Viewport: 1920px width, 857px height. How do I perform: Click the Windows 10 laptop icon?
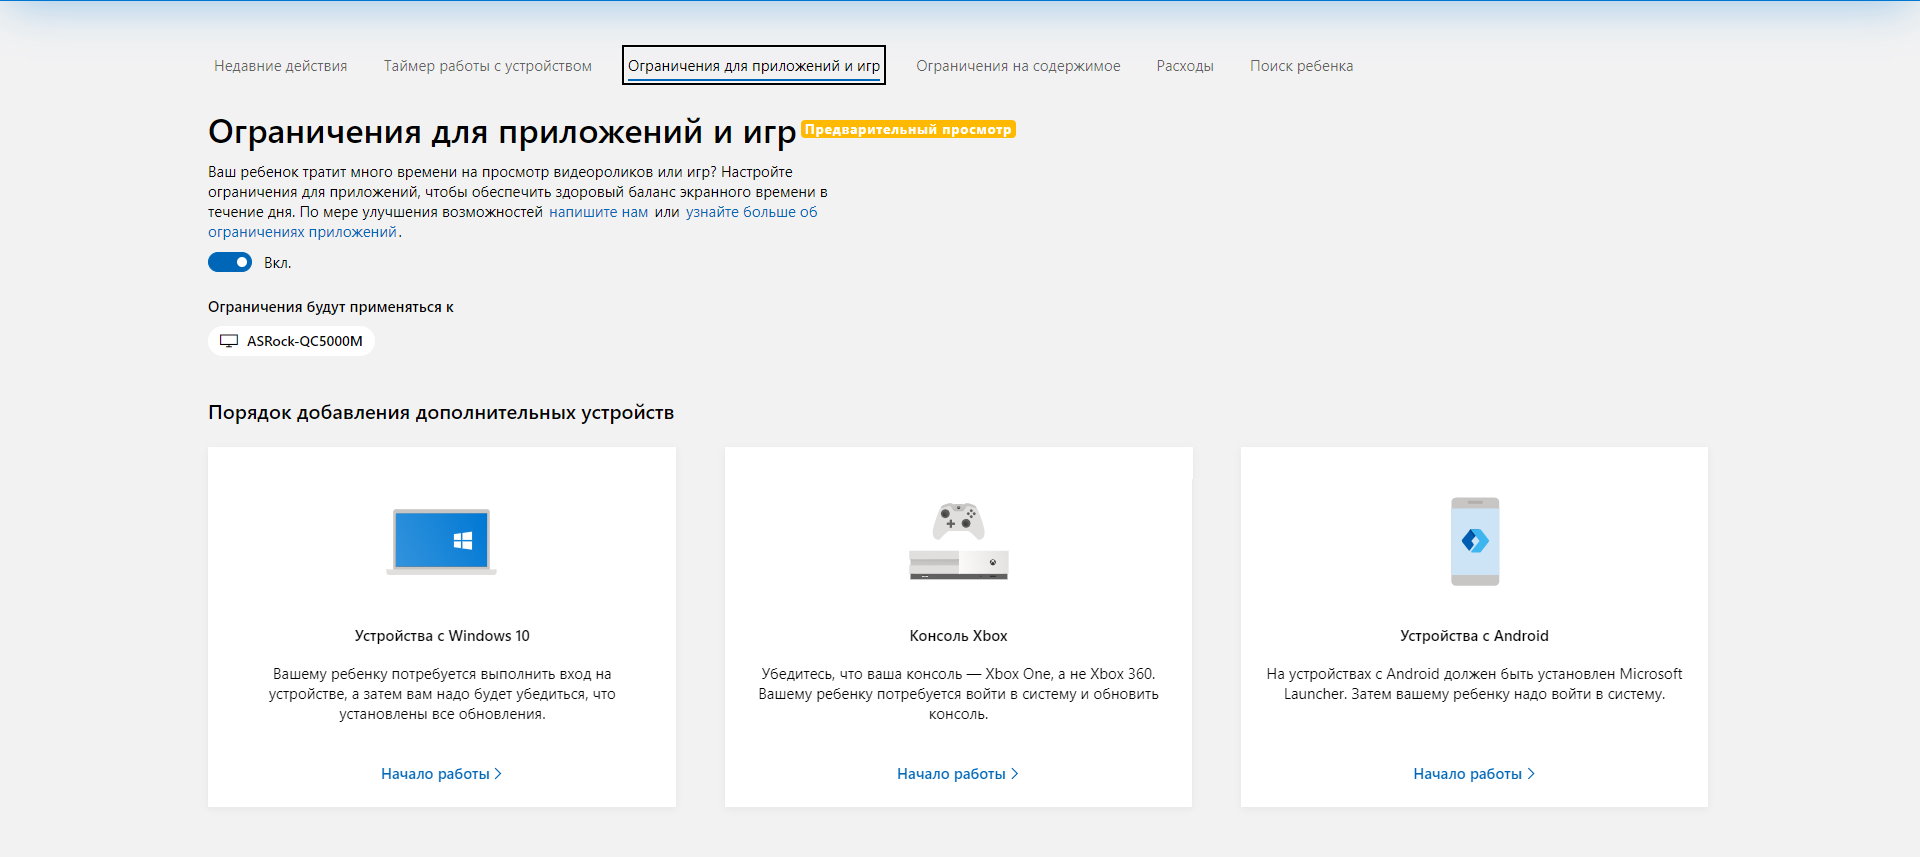(442, 541)
